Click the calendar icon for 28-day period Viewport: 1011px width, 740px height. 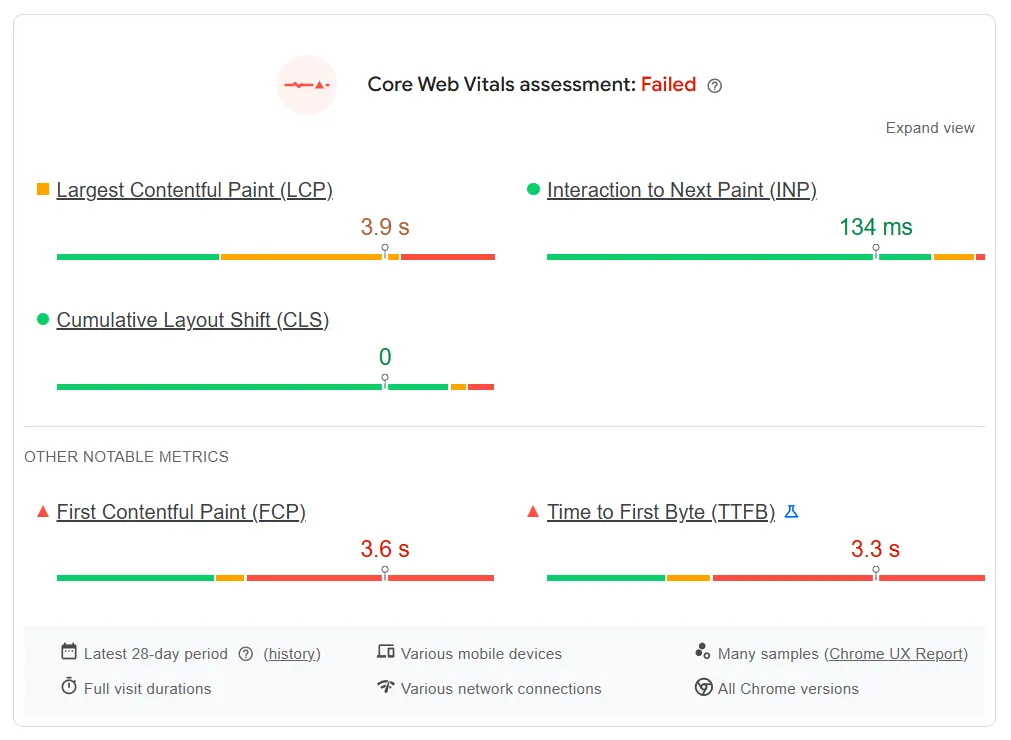[69, 652]
